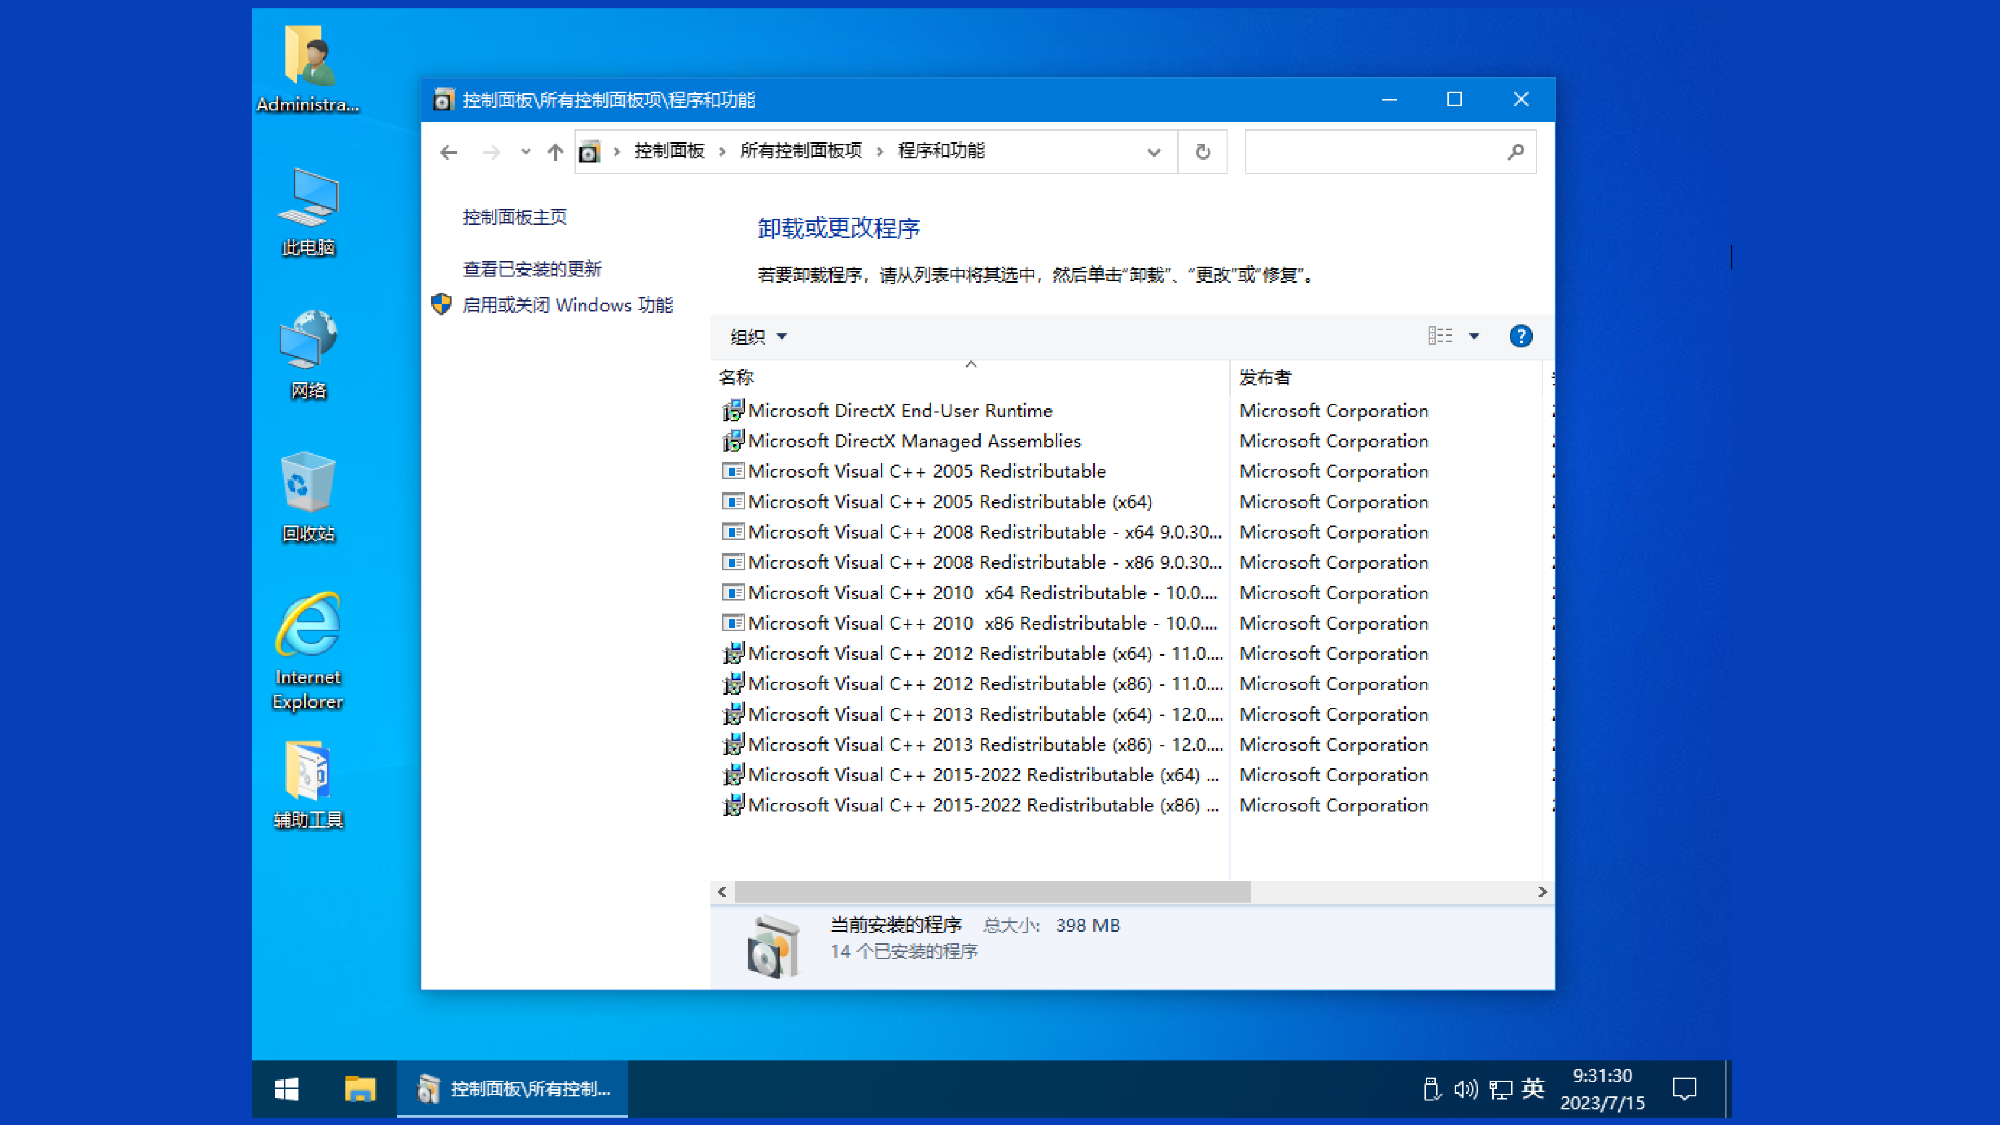Viewport: 2000px width, 1125px height.
Task: Open help via the question mark icon
Action: 1521,336
